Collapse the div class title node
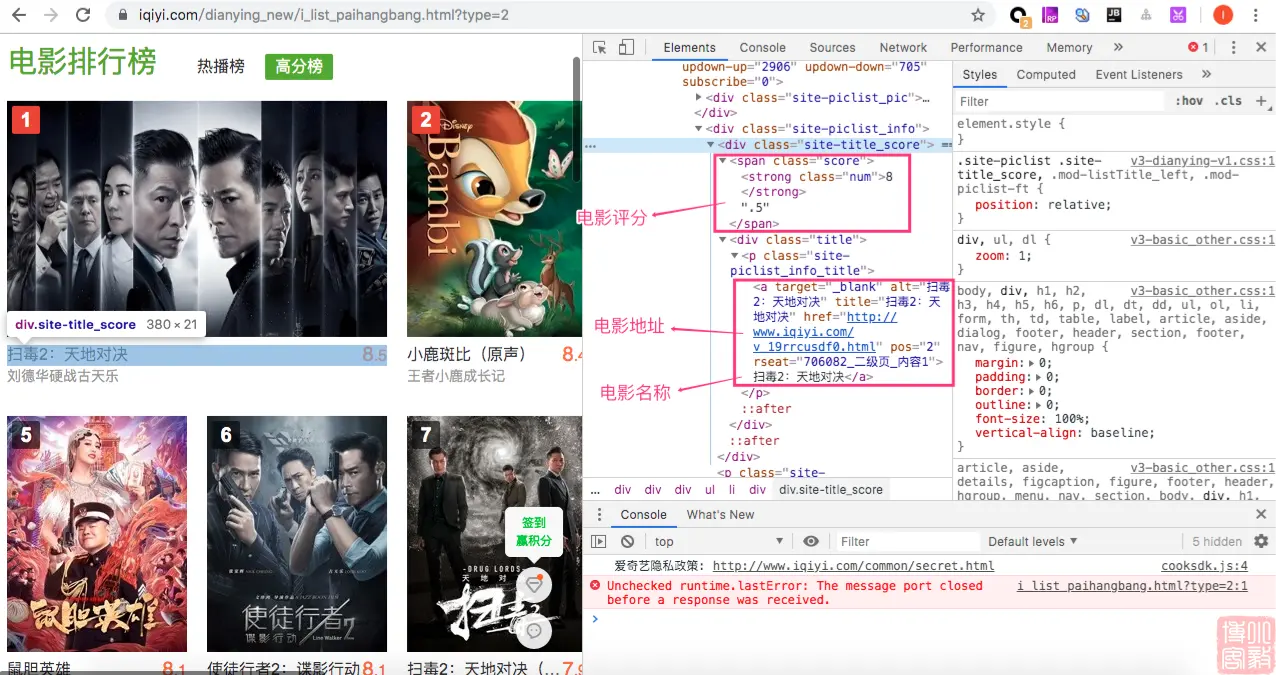 pos(723,240)
